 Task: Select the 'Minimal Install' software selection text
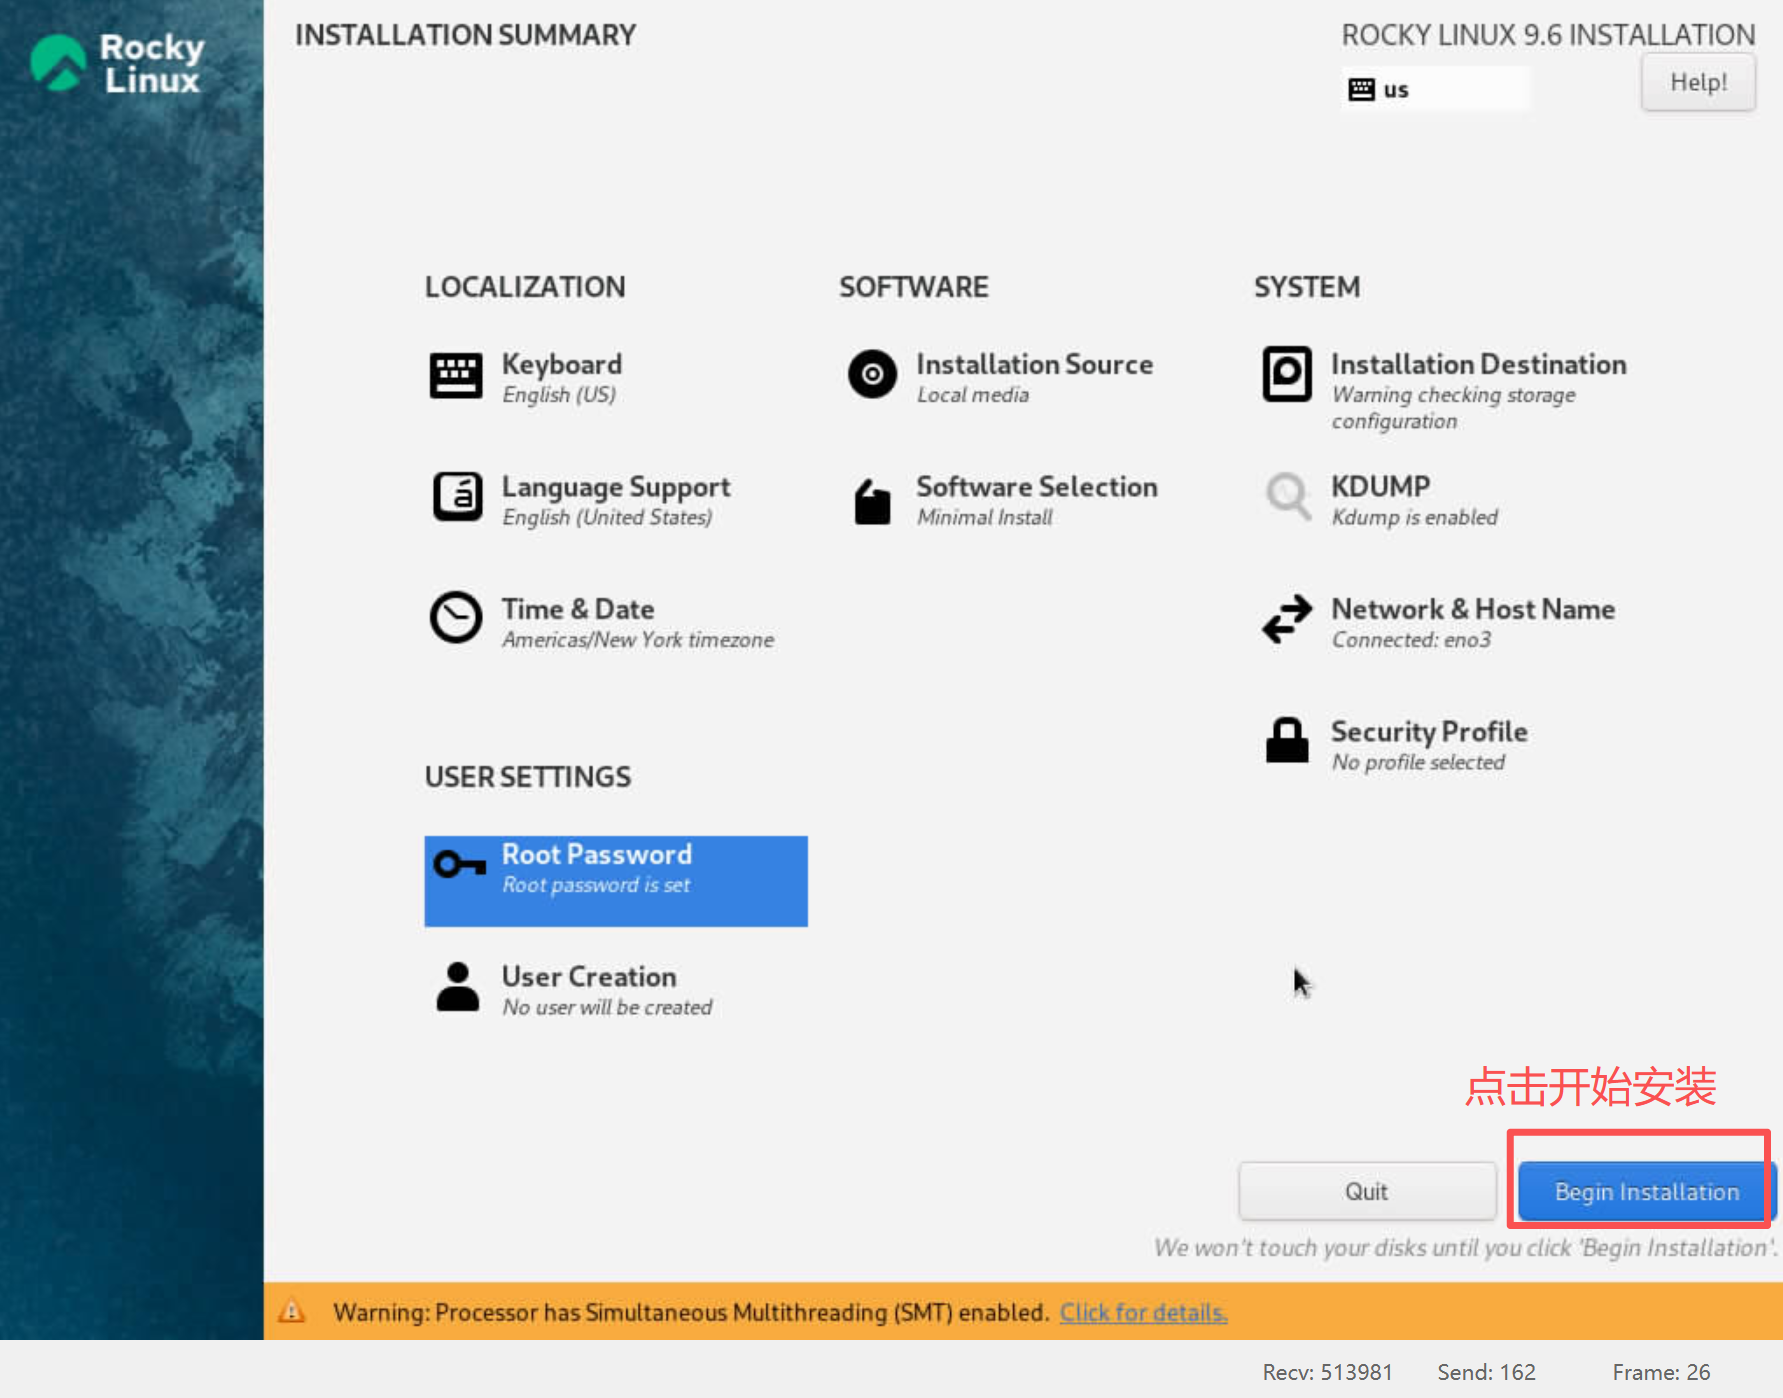tap(984, 518)
